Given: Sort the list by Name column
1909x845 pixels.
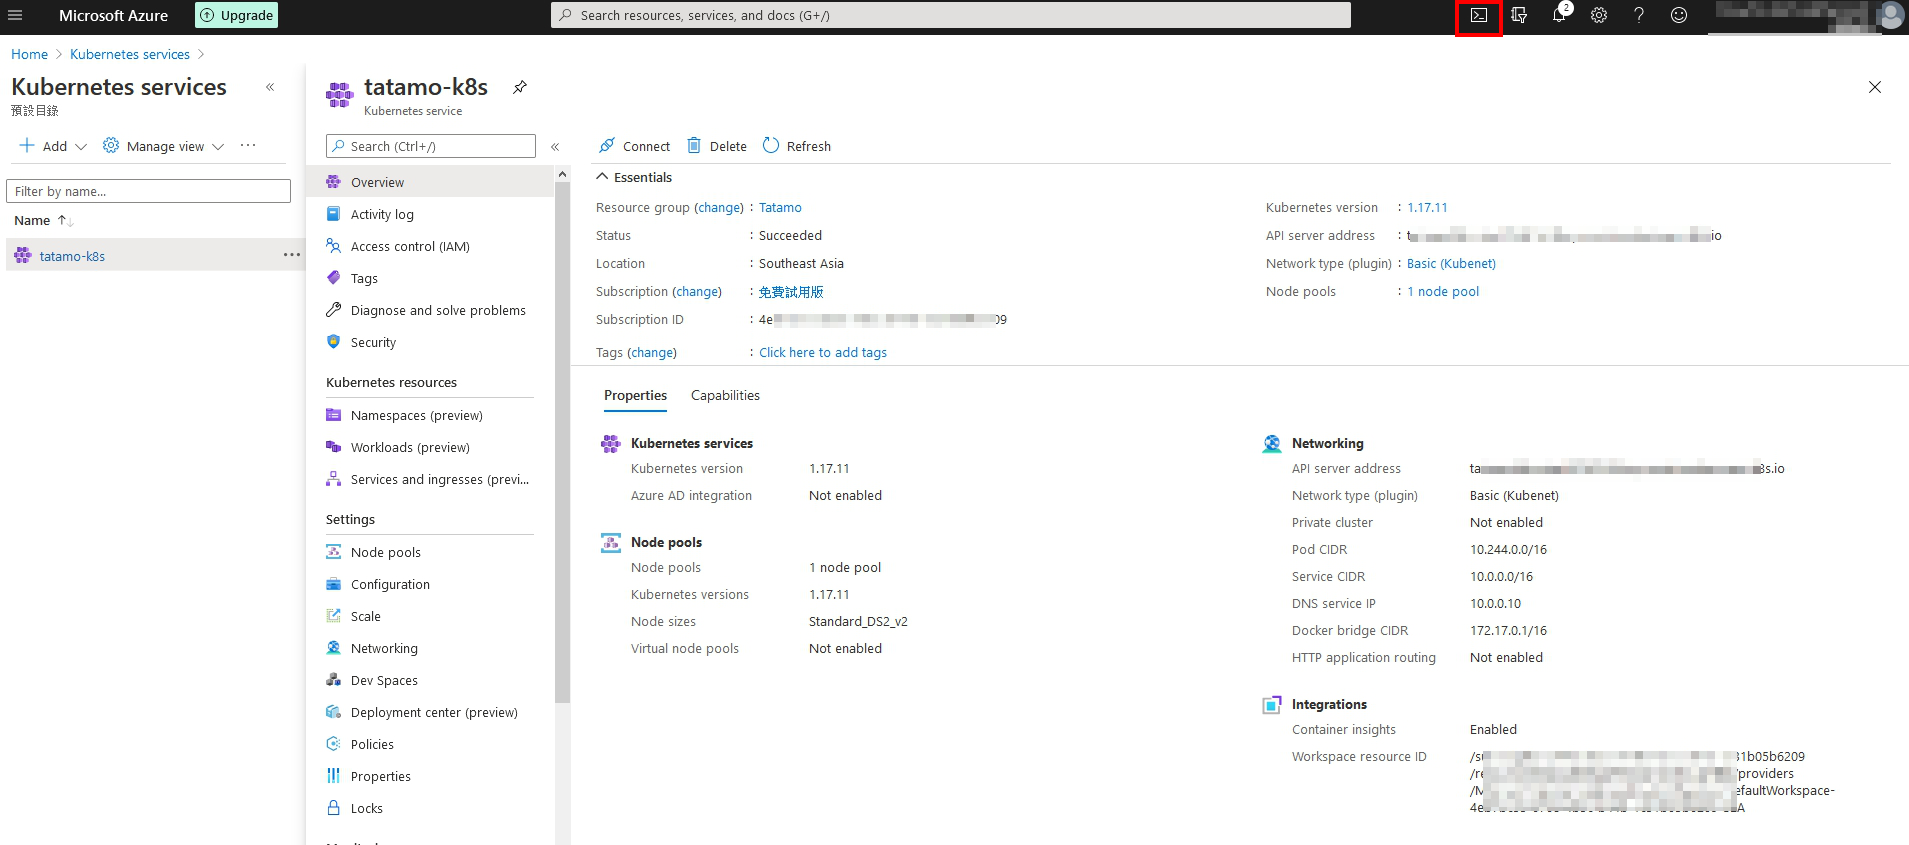Looking at the screenshot, I should pos(43,220).
